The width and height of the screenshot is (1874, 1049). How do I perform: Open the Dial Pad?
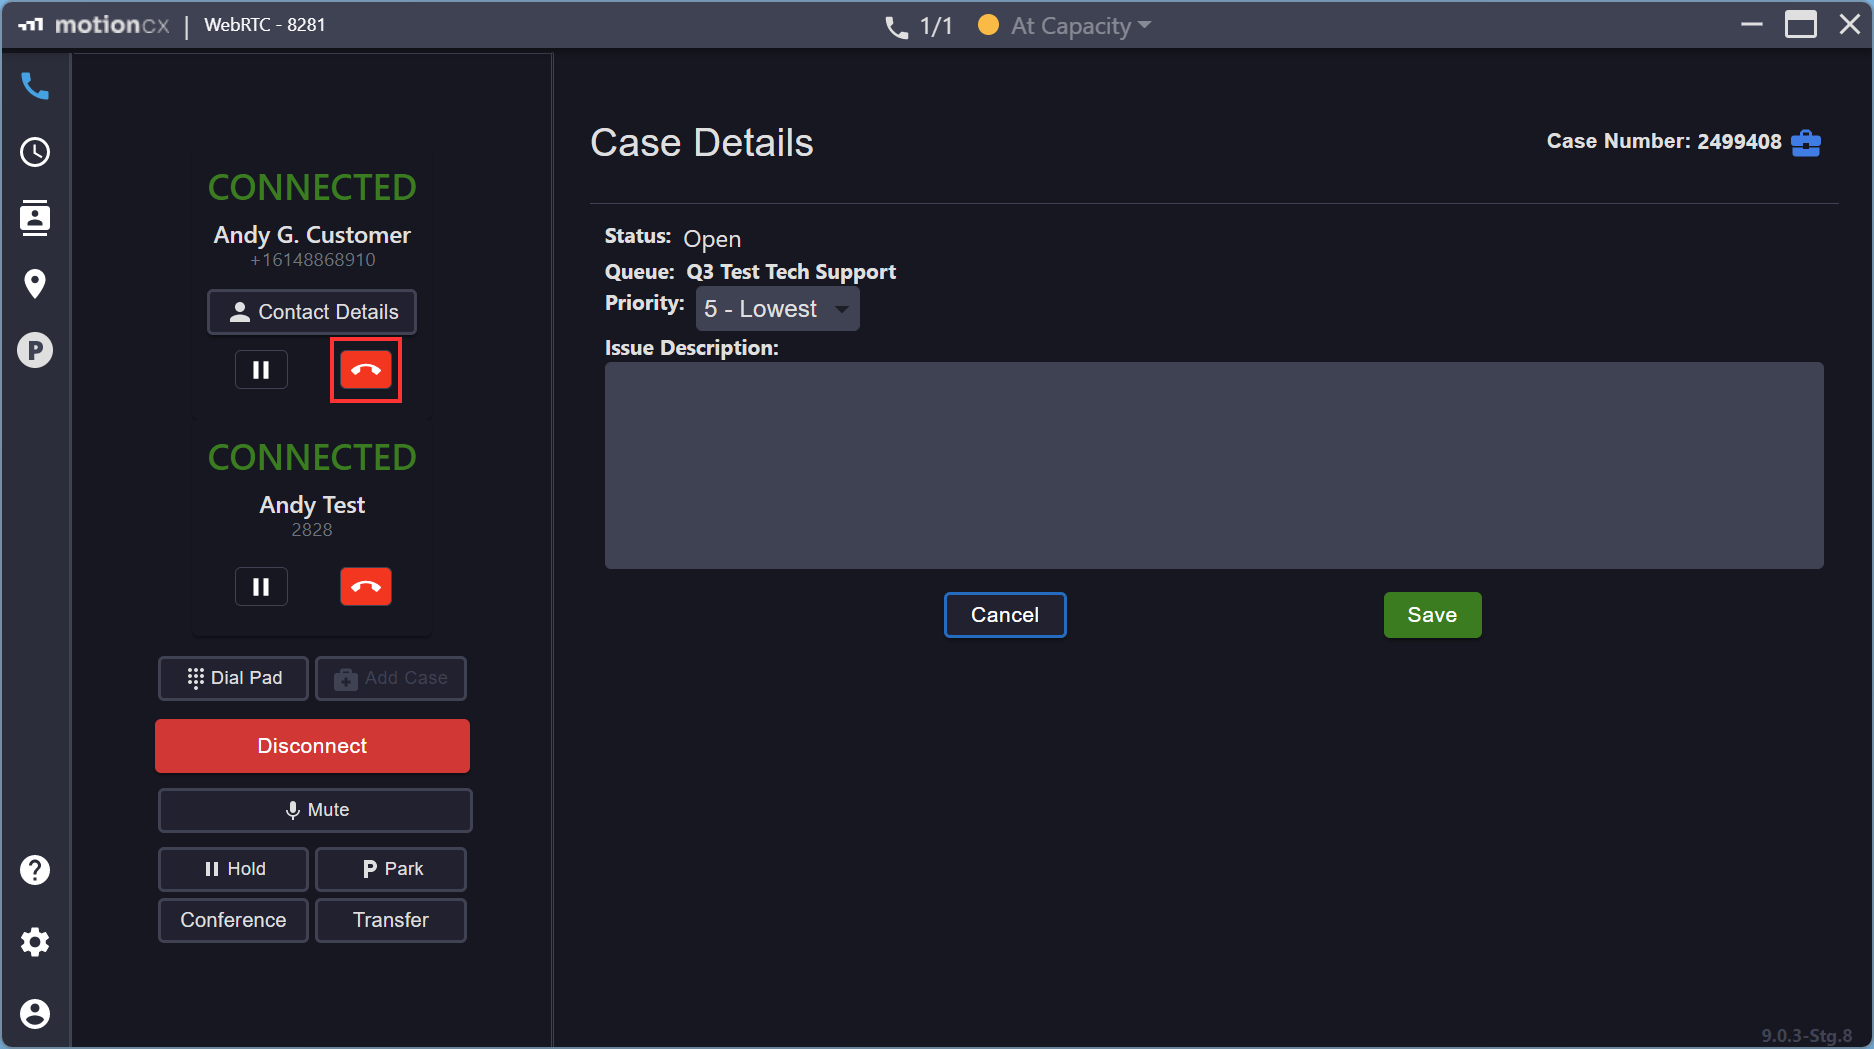pyautogui.click(x=233, y=678)
